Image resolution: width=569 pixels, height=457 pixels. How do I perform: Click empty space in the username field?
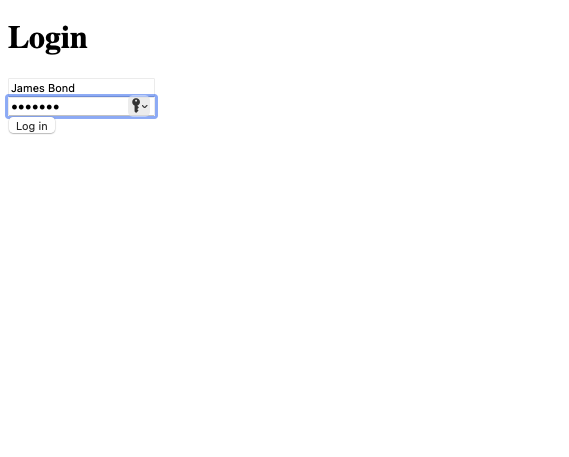coord(114,87)
